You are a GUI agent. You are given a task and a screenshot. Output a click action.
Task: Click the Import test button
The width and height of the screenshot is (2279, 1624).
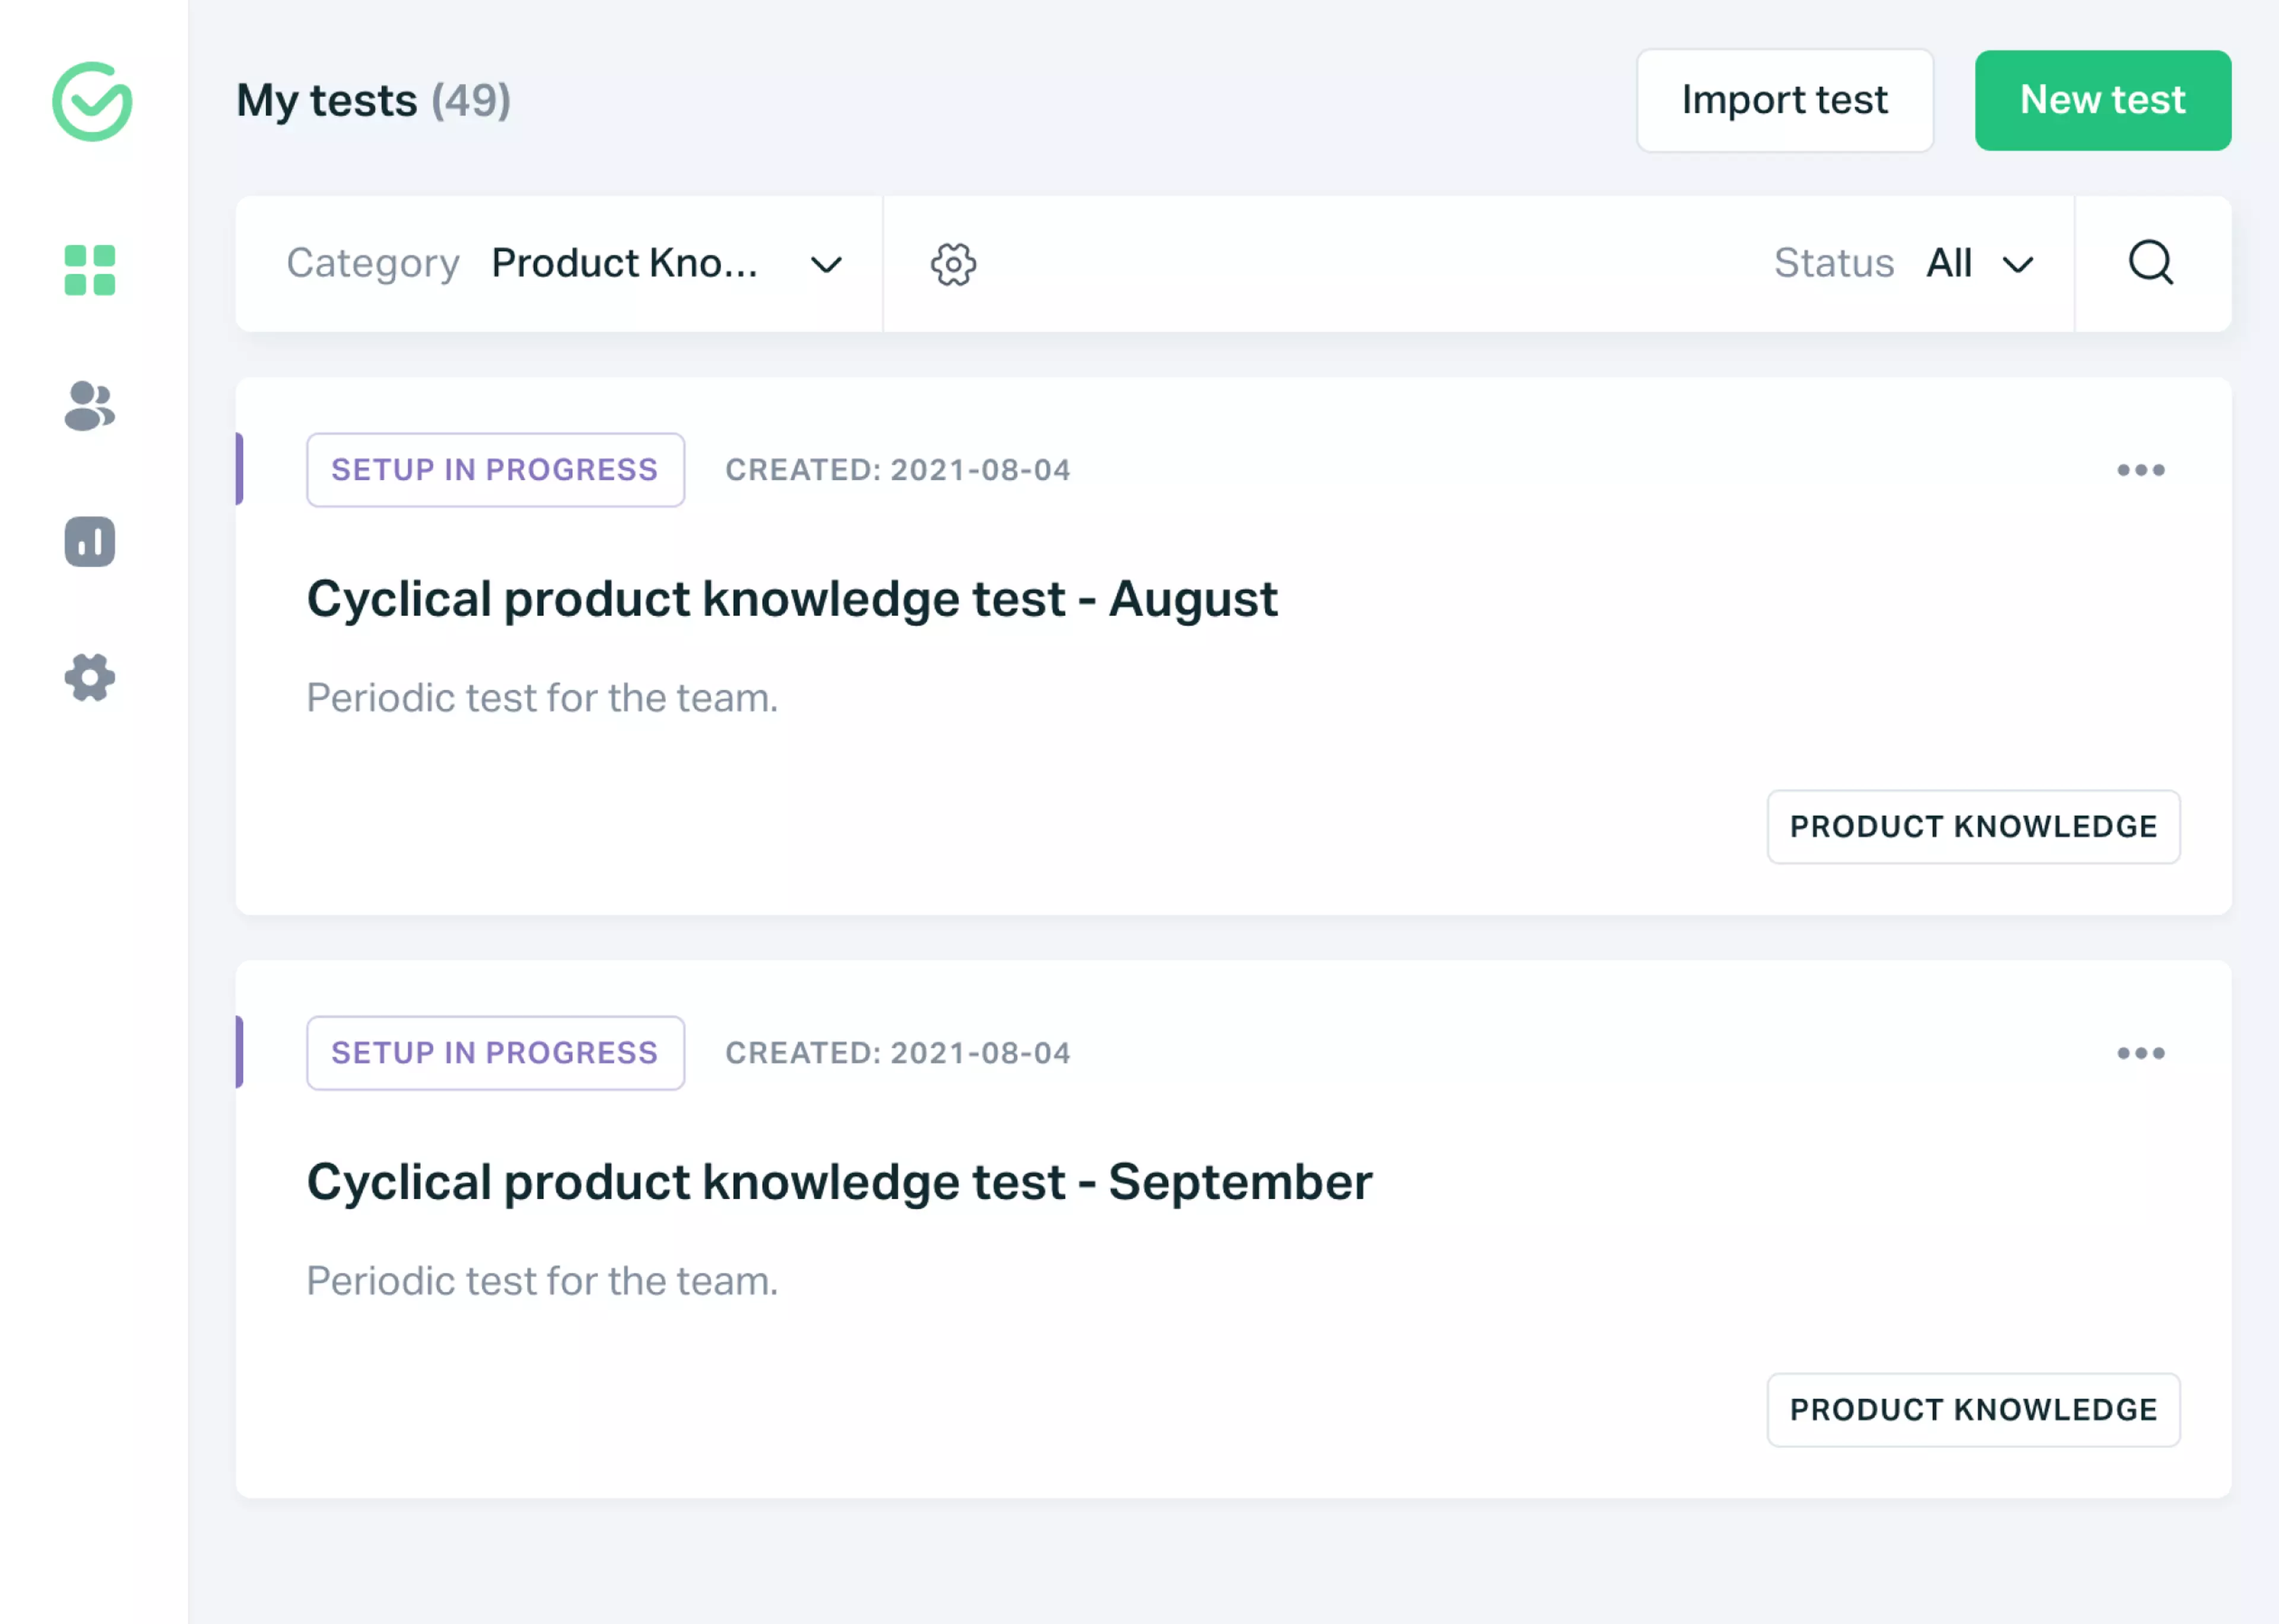[1784, 99]
